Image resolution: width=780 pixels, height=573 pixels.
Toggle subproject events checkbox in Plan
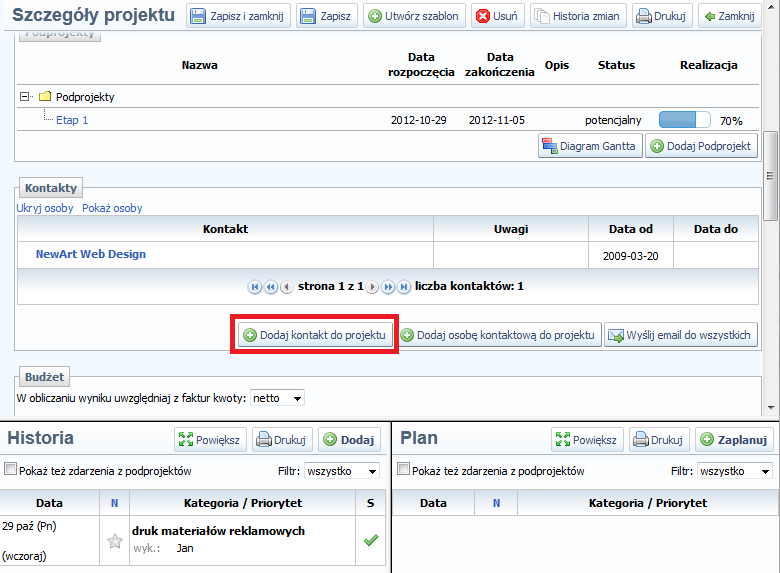point(404,471)
